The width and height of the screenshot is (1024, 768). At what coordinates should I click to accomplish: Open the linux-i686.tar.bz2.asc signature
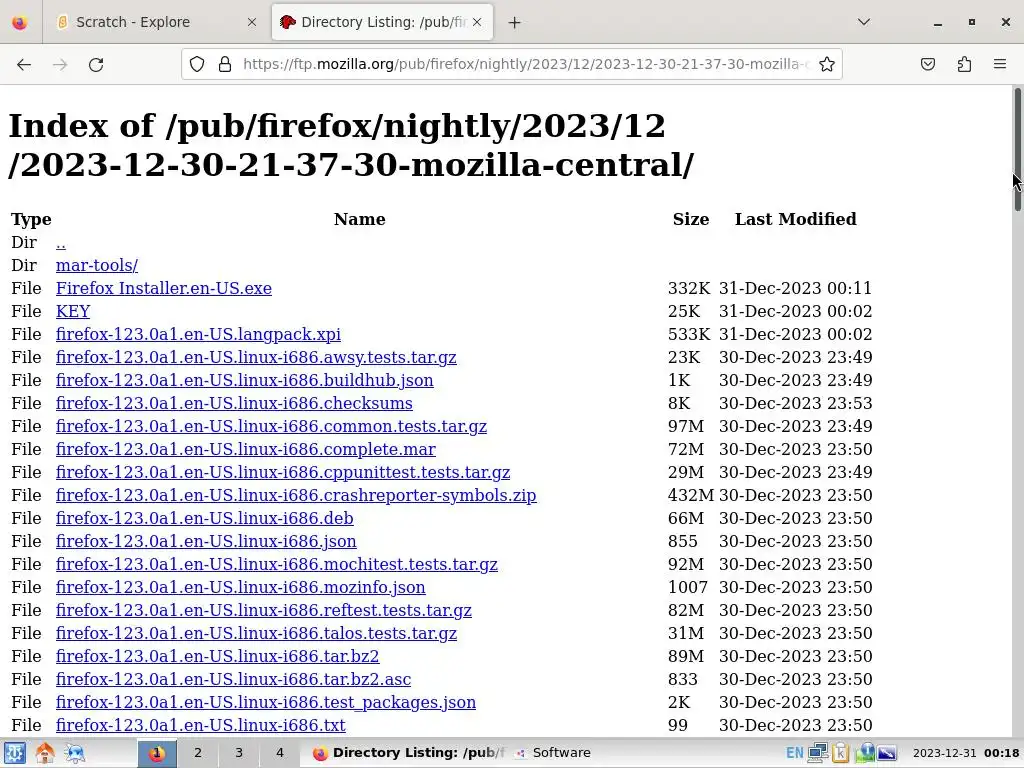click(234, 679)
